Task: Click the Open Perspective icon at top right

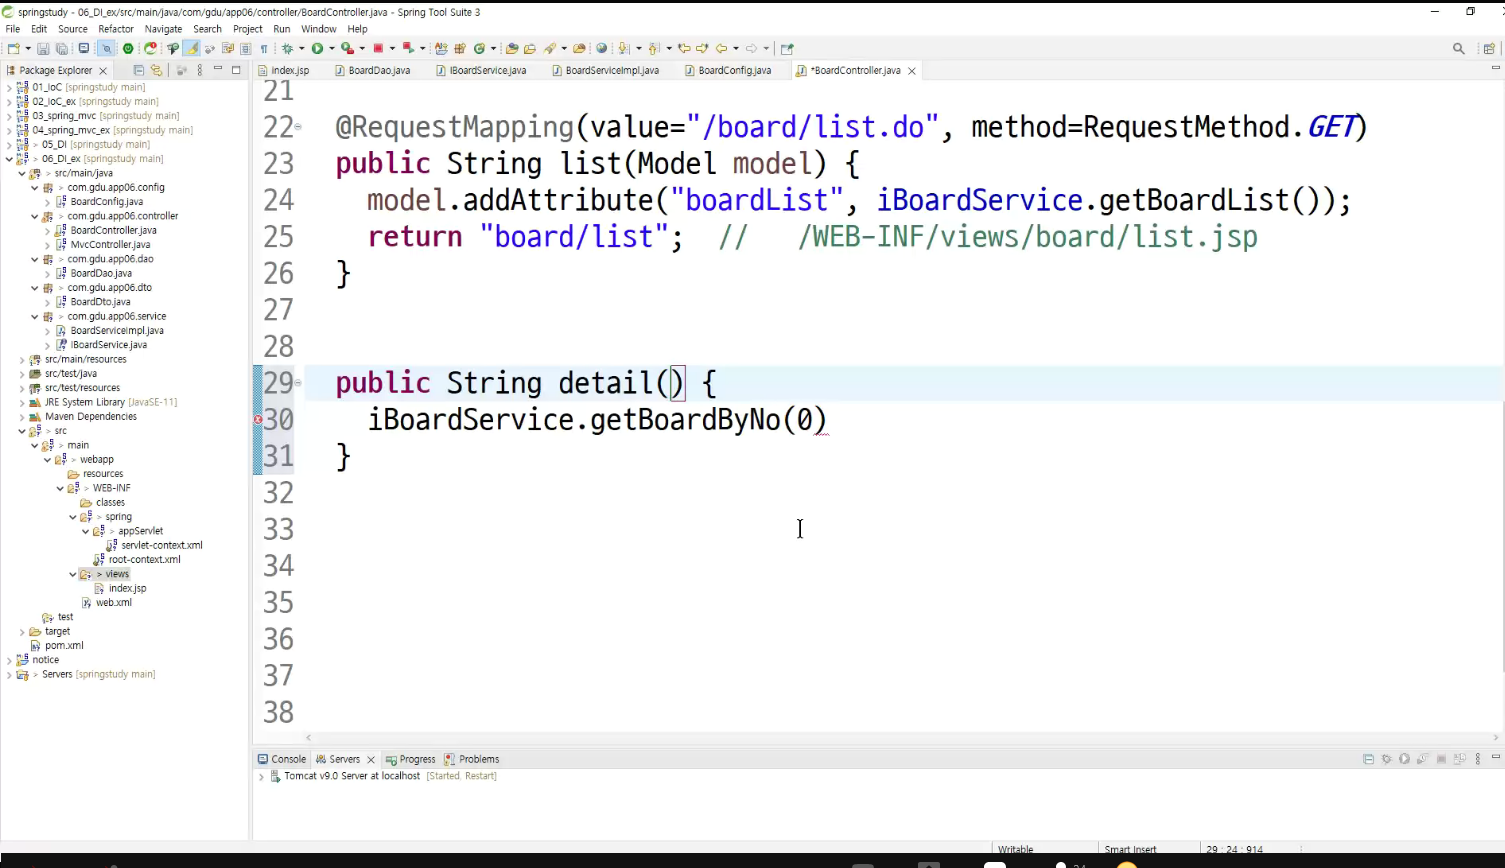Action: pyautogui.click(x=1489, y=48)
